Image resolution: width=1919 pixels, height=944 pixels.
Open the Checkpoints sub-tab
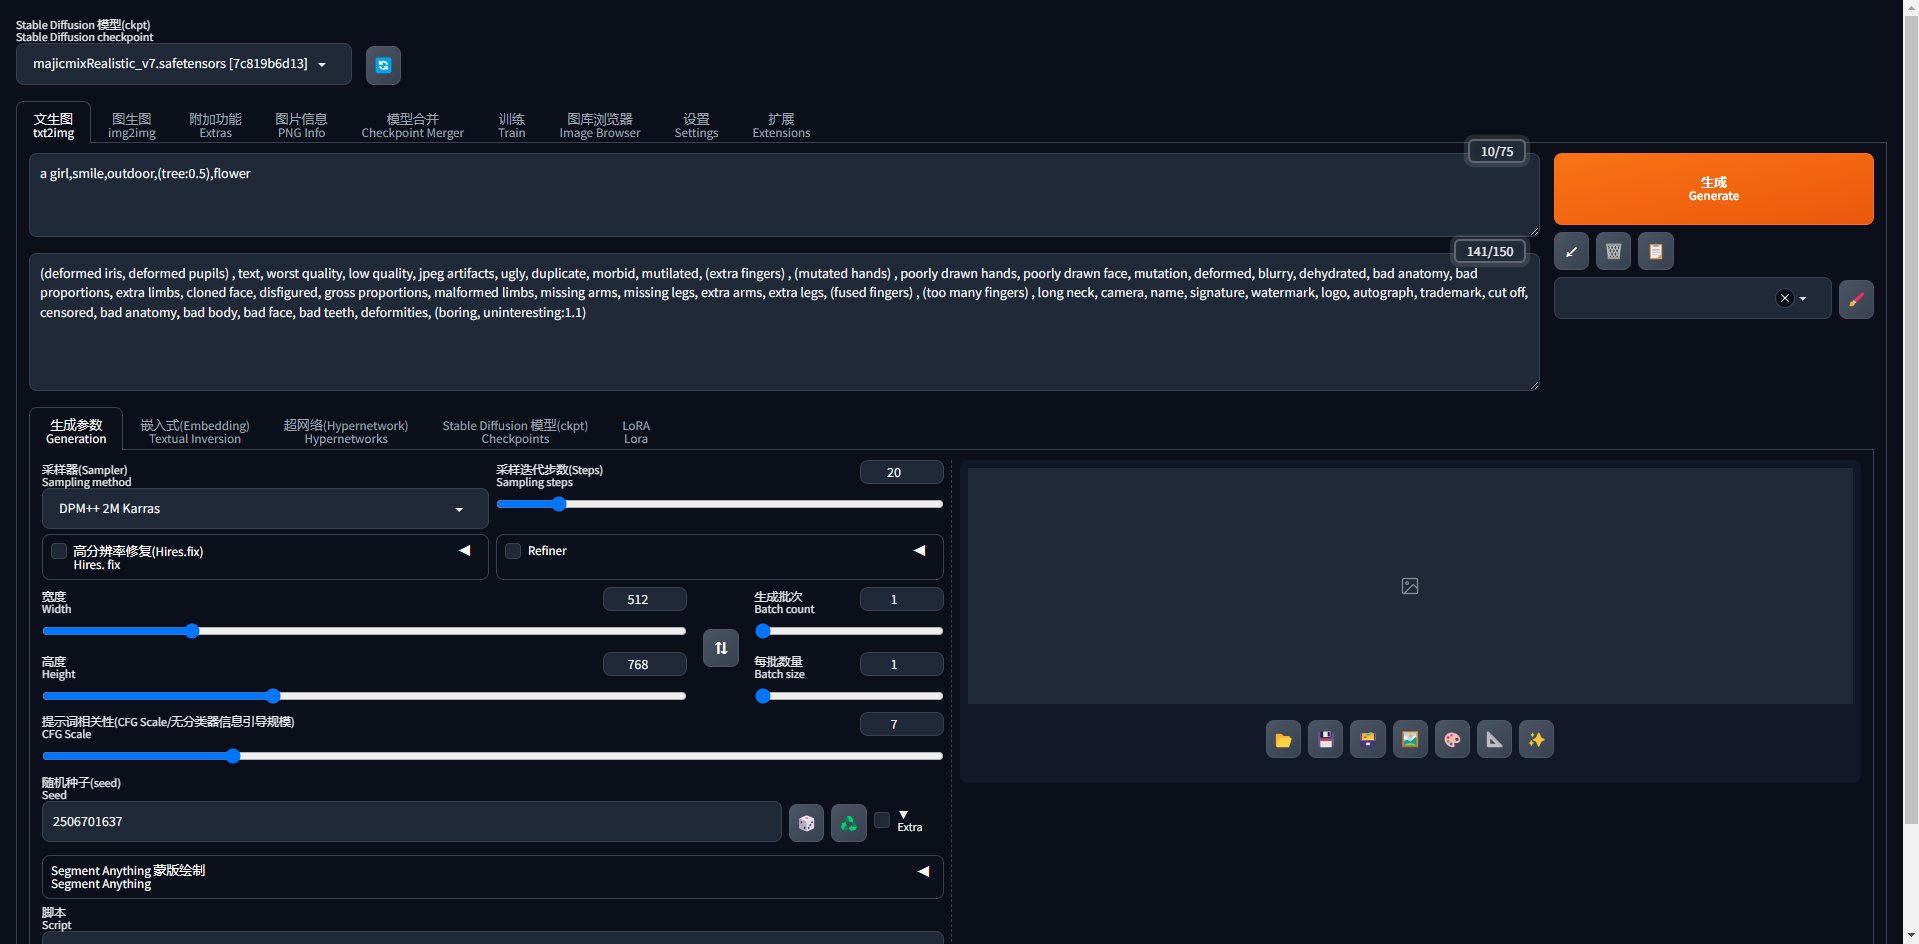(515, 432)
